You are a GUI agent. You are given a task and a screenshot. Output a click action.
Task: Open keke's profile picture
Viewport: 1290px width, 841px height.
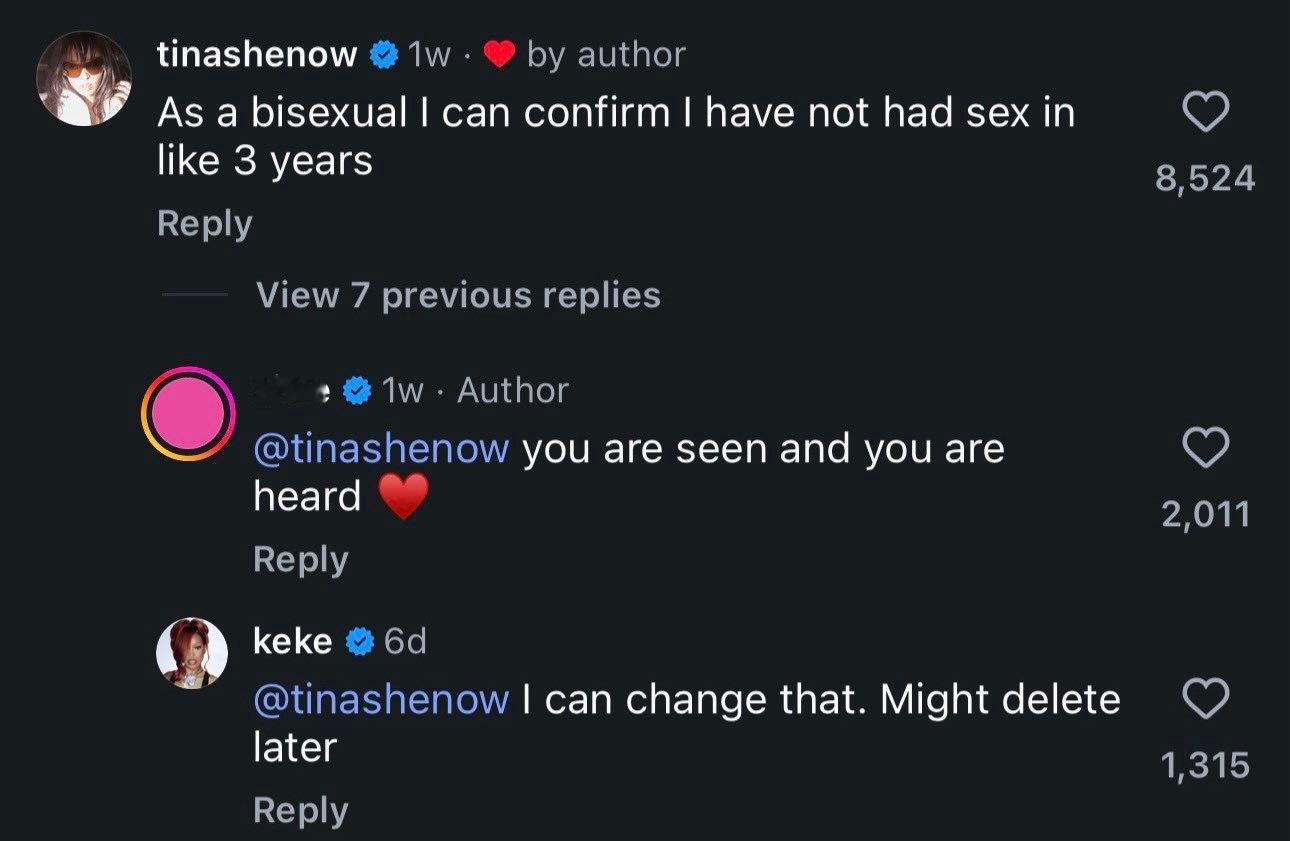pos(190,652)
